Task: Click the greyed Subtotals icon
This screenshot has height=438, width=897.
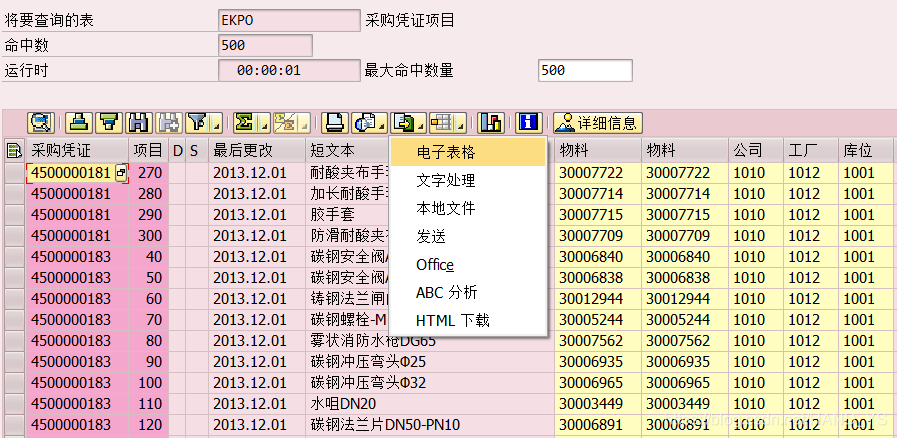Action: [x=285, y=122]
